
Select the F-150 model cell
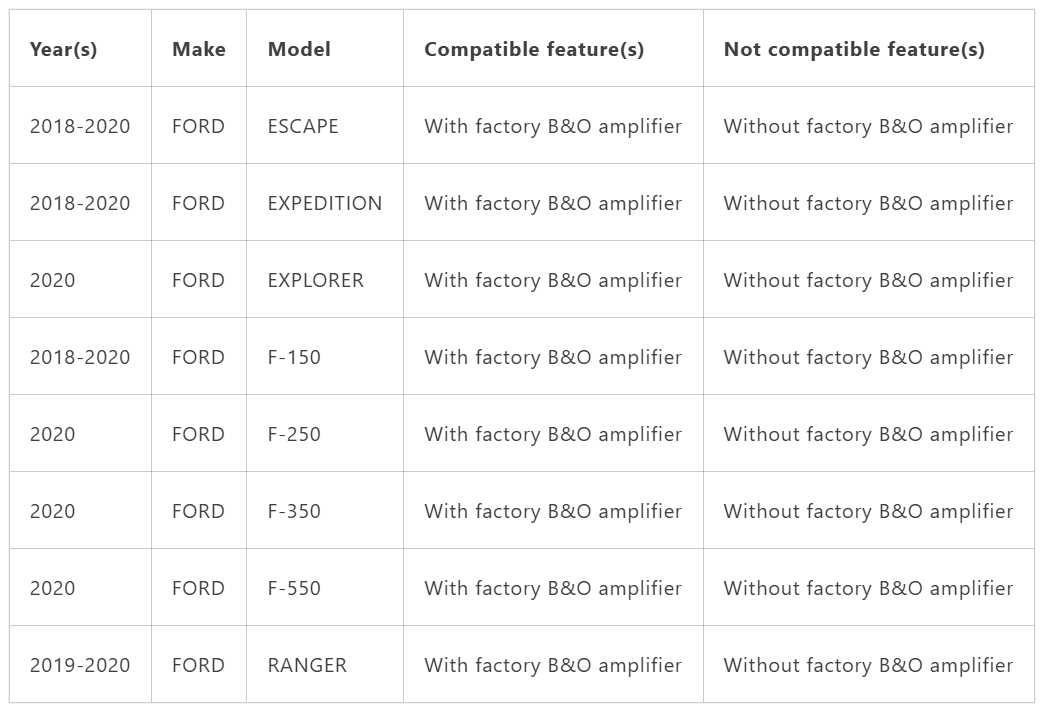(x=294, y=357)
